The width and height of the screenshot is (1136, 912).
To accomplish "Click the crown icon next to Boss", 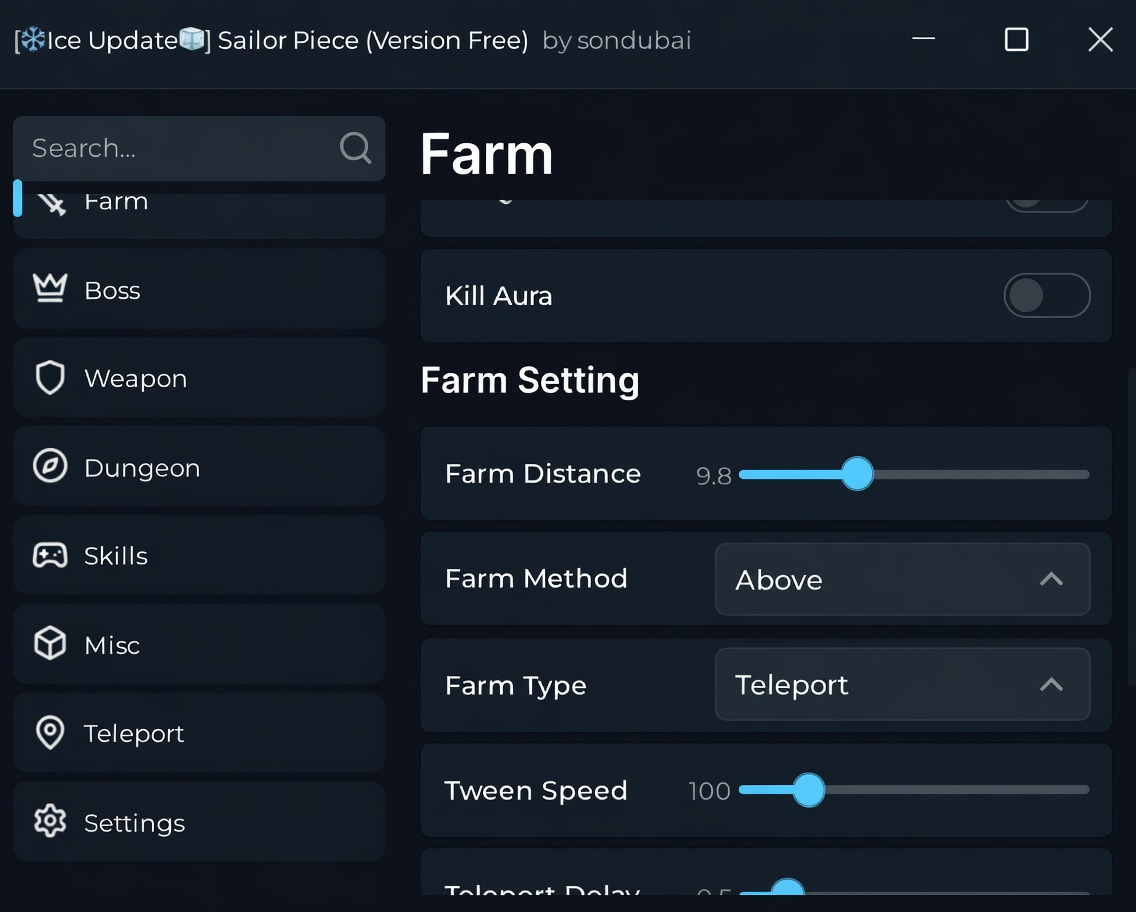I will (x=50, y=290).
